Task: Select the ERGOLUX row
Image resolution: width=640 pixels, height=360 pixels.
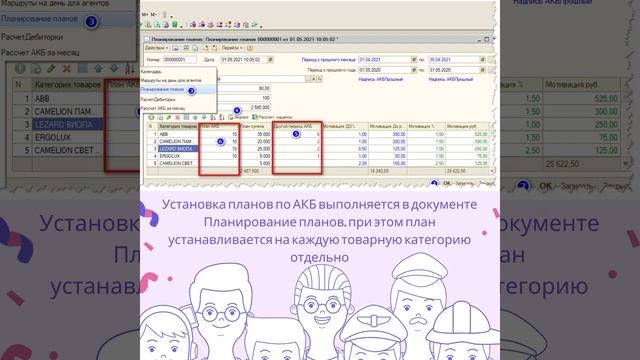Action: (178, 156)
